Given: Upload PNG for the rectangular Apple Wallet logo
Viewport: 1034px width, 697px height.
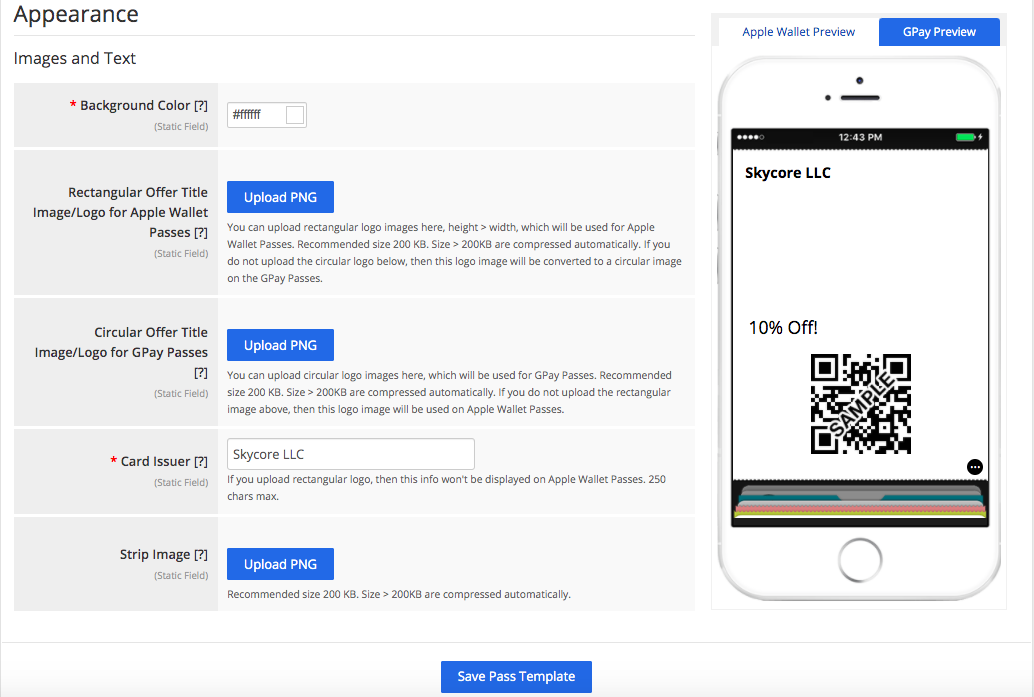Looking at the screenshot, I should (x=280, y=197).
